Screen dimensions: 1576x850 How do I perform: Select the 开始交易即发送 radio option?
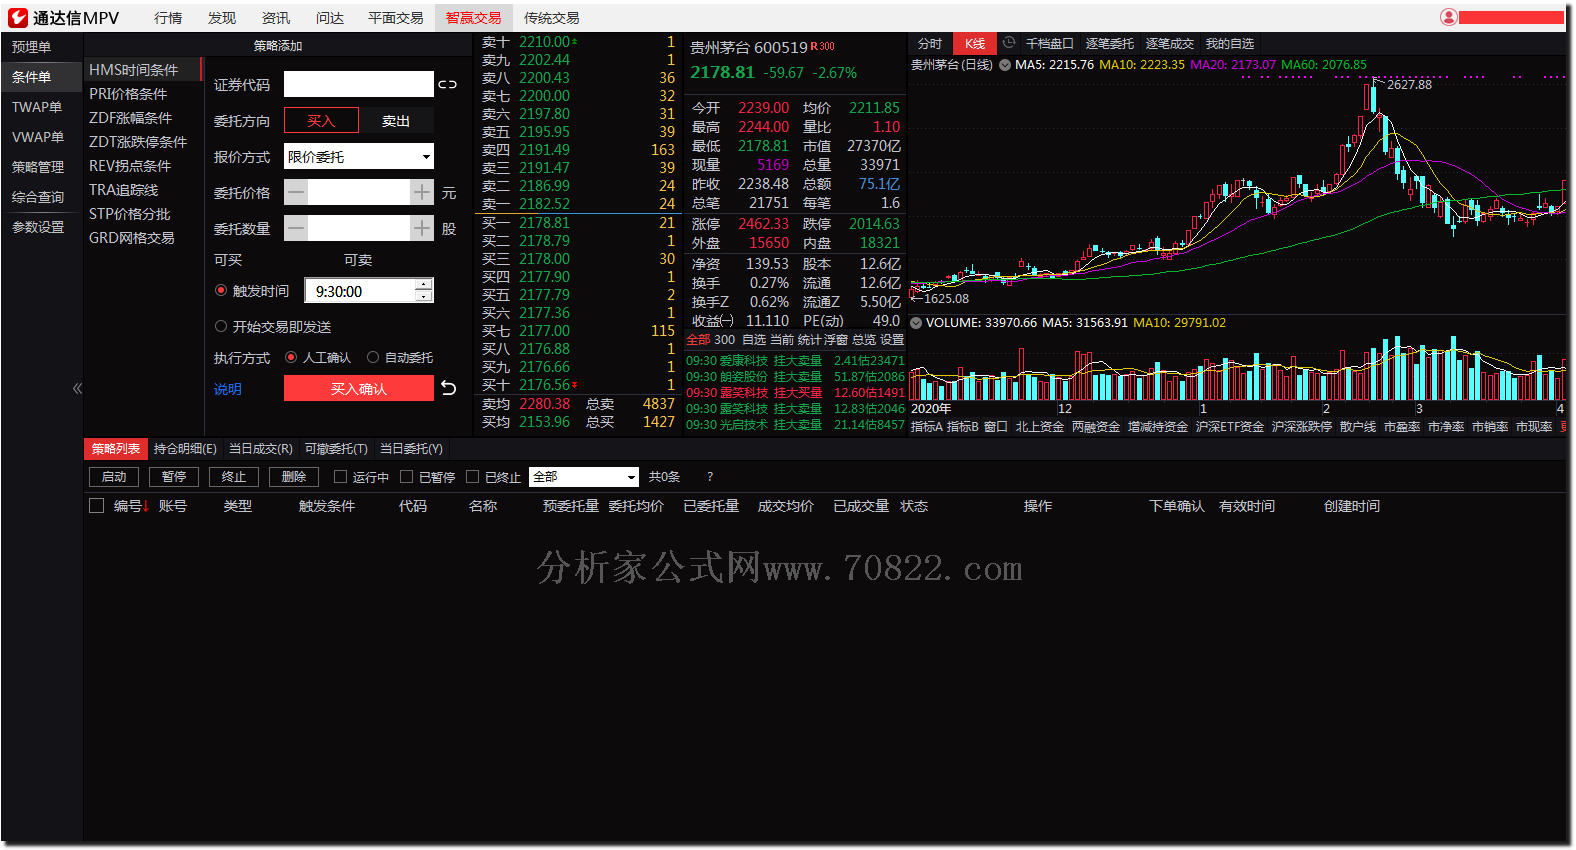[x=221, y=326]
